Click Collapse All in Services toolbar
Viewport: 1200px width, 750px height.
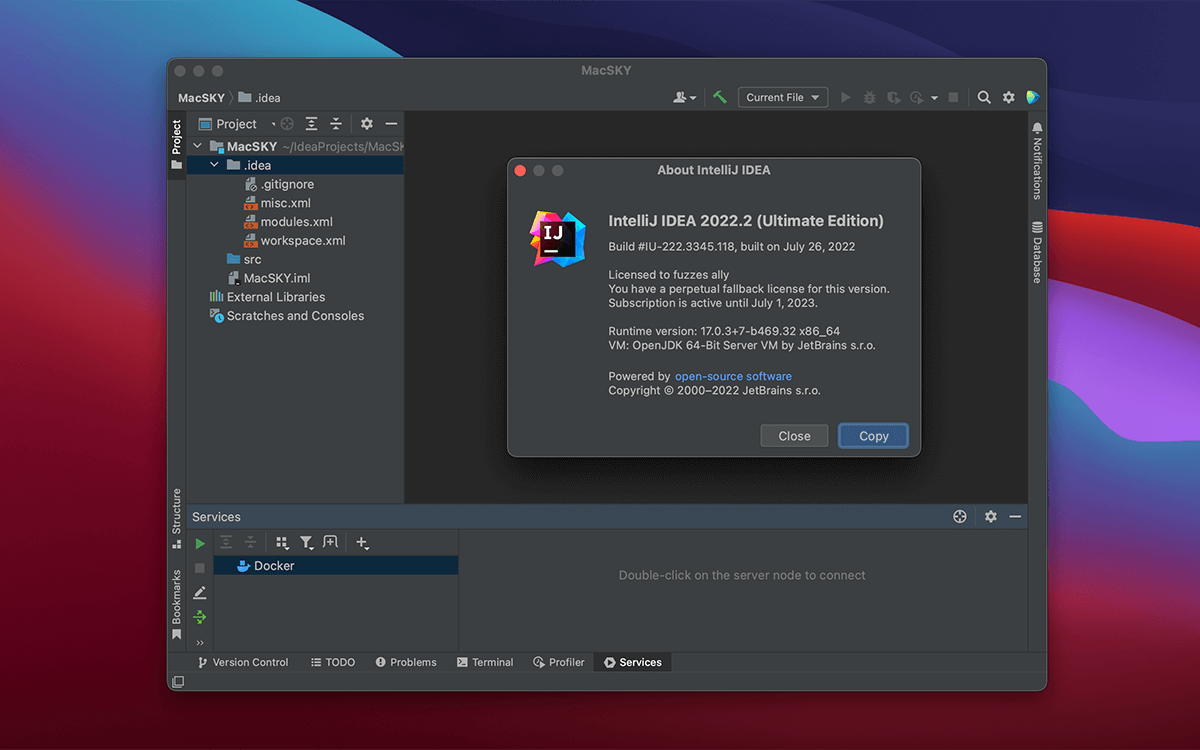coord(250,542)
